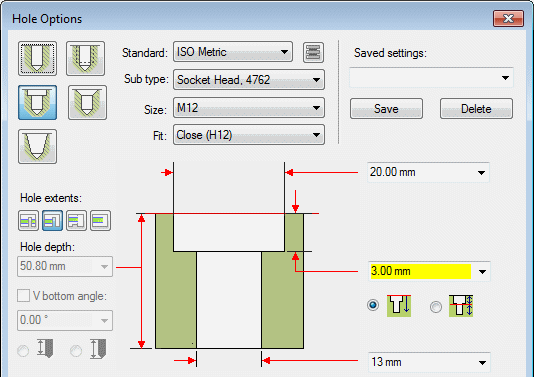Open the Saved settings dropdown
The height and width of the screenshot is (377, 534).
[x=431, y=78]
